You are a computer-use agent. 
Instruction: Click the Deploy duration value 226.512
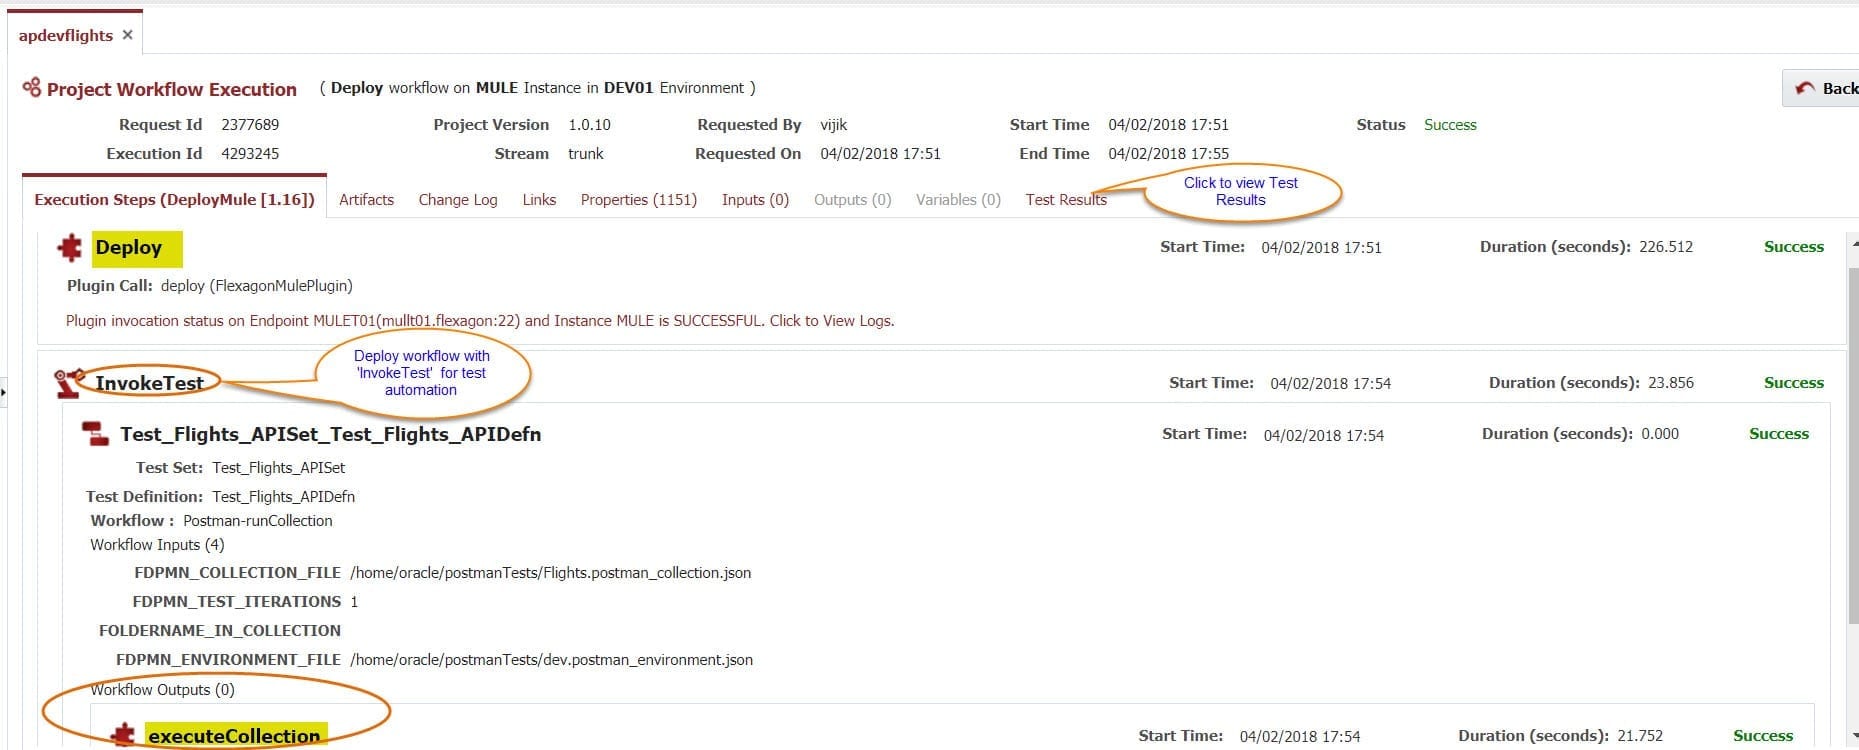point(1666,247)
